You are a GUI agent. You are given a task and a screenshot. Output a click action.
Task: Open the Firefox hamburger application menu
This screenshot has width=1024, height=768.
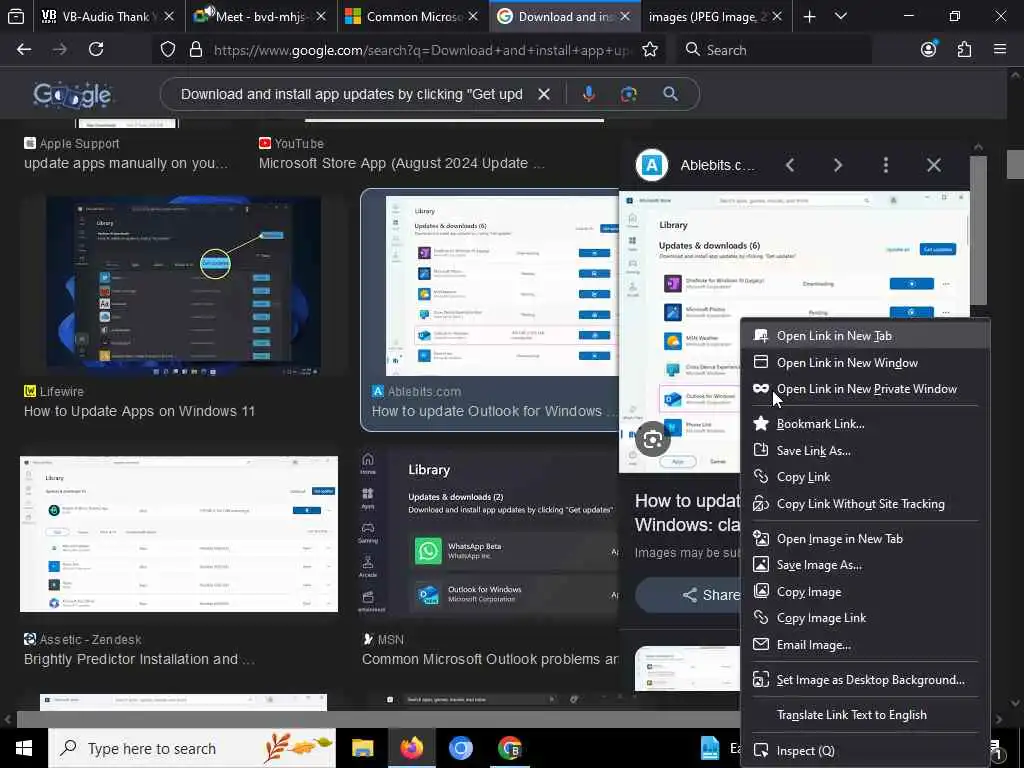[1000, 50]
